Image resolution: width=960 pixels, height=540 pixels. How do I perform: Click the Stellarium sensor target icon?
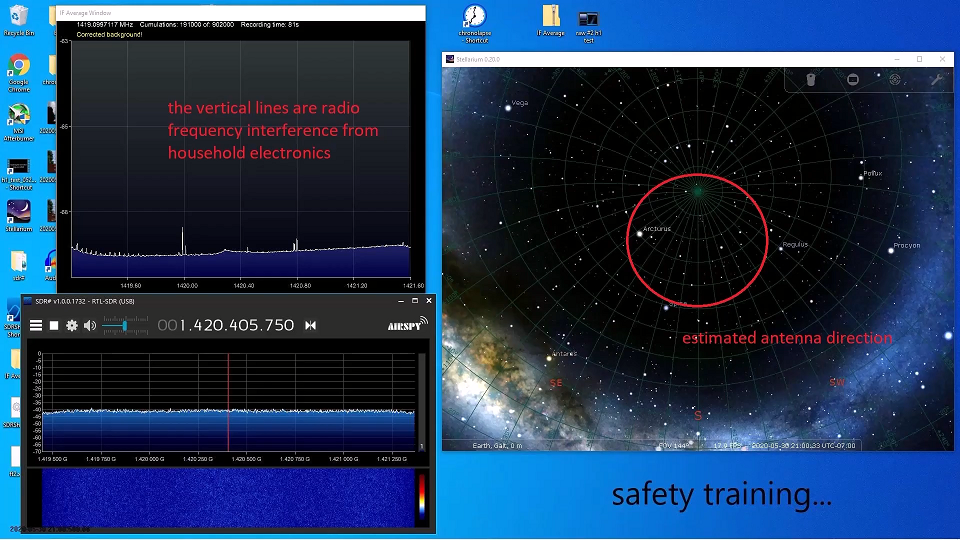click(894, 80)
